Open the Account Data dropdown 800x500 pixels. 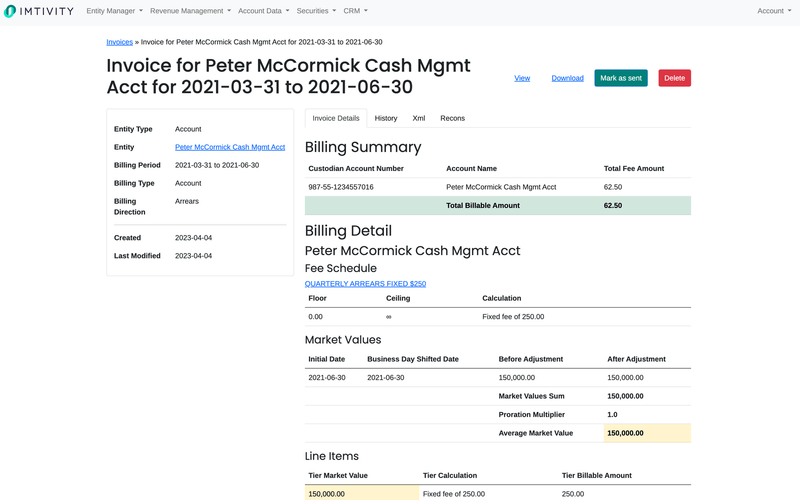(263, 11)
